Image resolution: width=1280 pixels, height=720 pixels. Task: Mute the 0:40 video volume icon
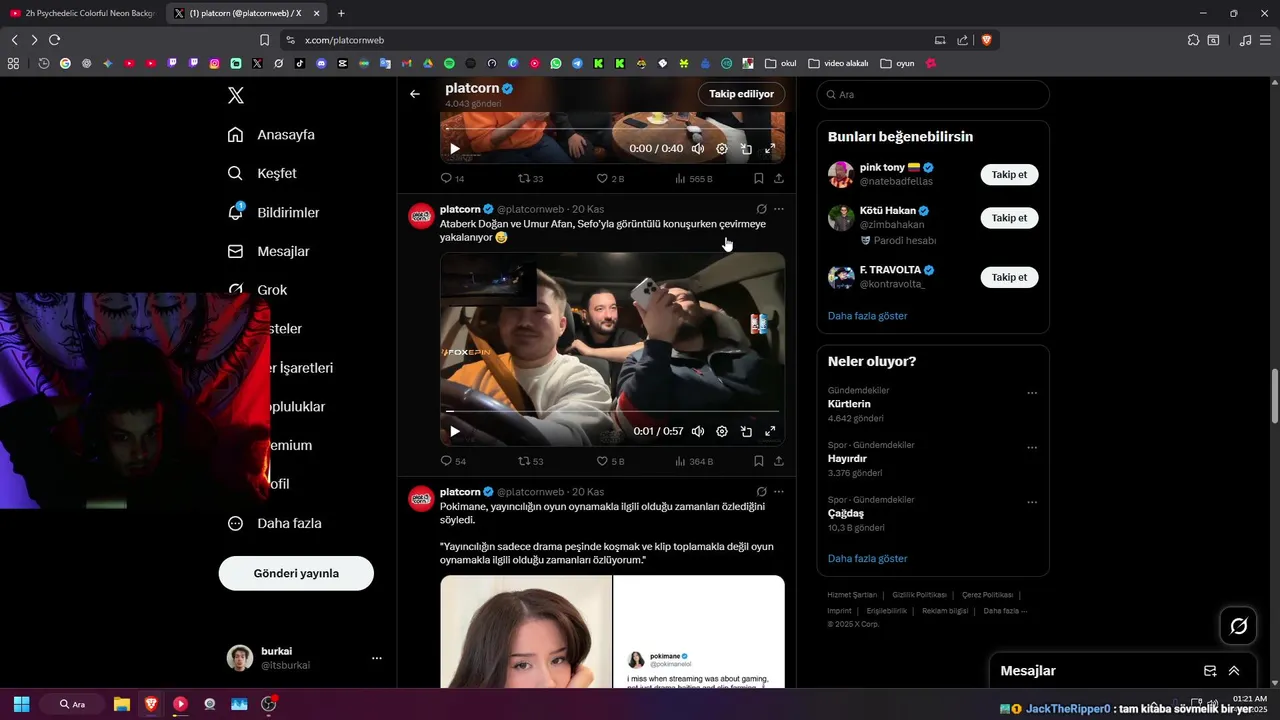(x=698, y=149)
